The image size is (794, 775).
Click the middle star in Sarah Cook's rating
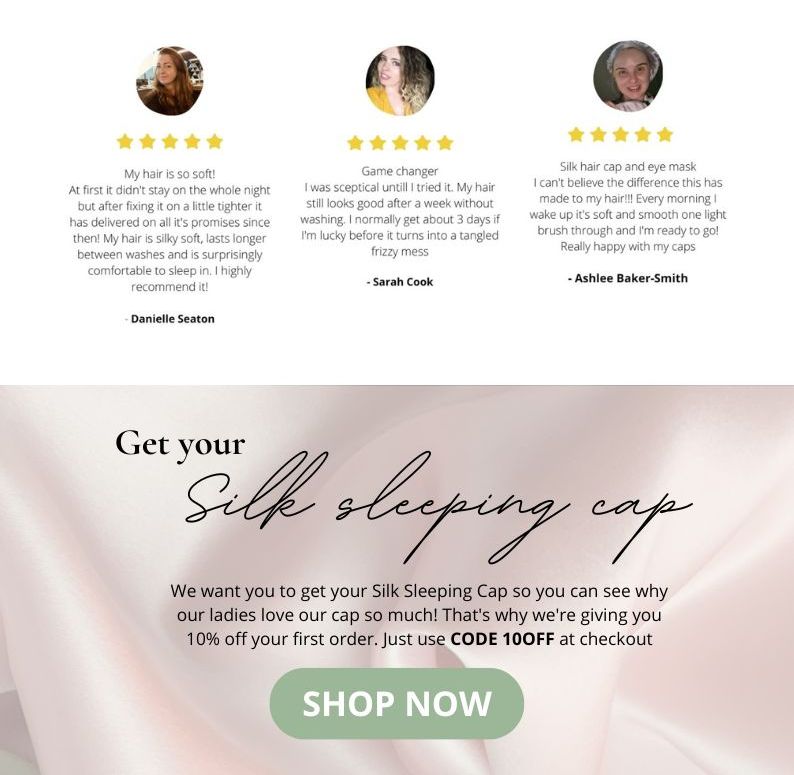(x=400, y=143)
